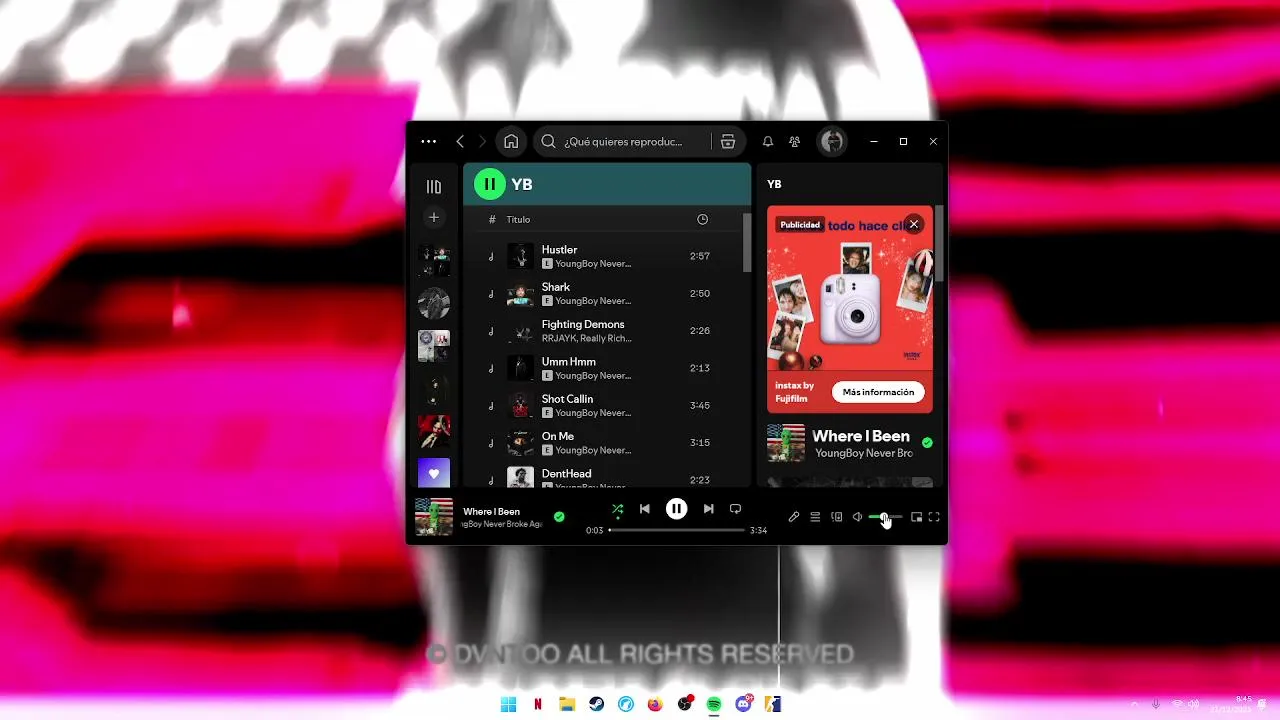Screen dimensions: 1280x720
Task: Open OBS Studio from the taskbar
Action: pyautogui.click(x=685, y=704)
